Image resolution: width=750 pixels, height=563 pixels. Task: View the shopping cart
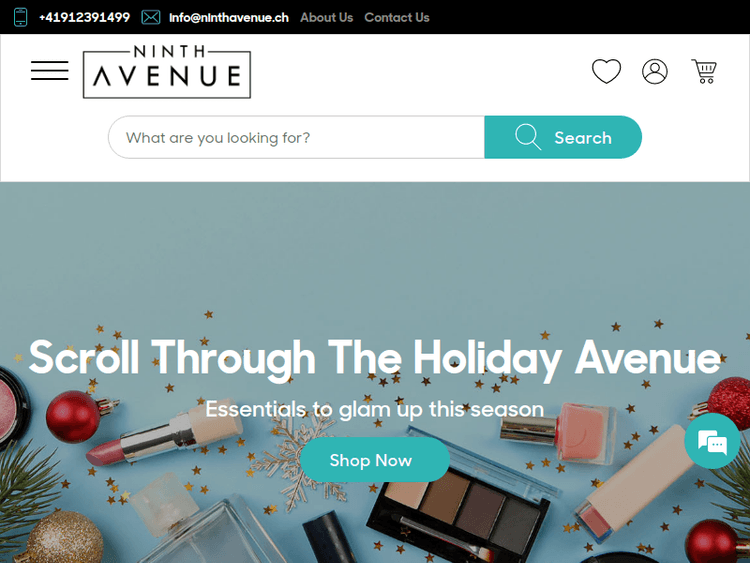pyautogui.click(x=704, y=71)
